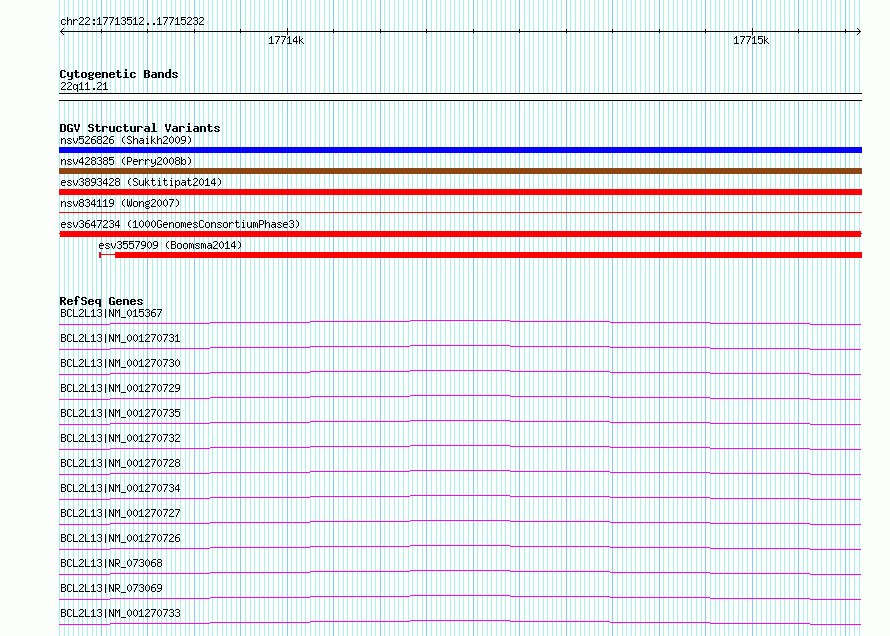
Task: Click the red esv3647234 variant bar
Action: click(x=460, y=234)
